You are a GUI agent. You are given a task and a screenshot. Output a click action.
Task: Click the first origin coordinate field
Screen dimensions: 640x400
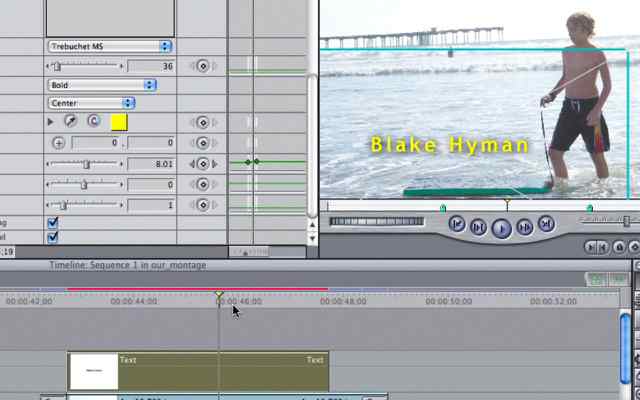point(96,142)
